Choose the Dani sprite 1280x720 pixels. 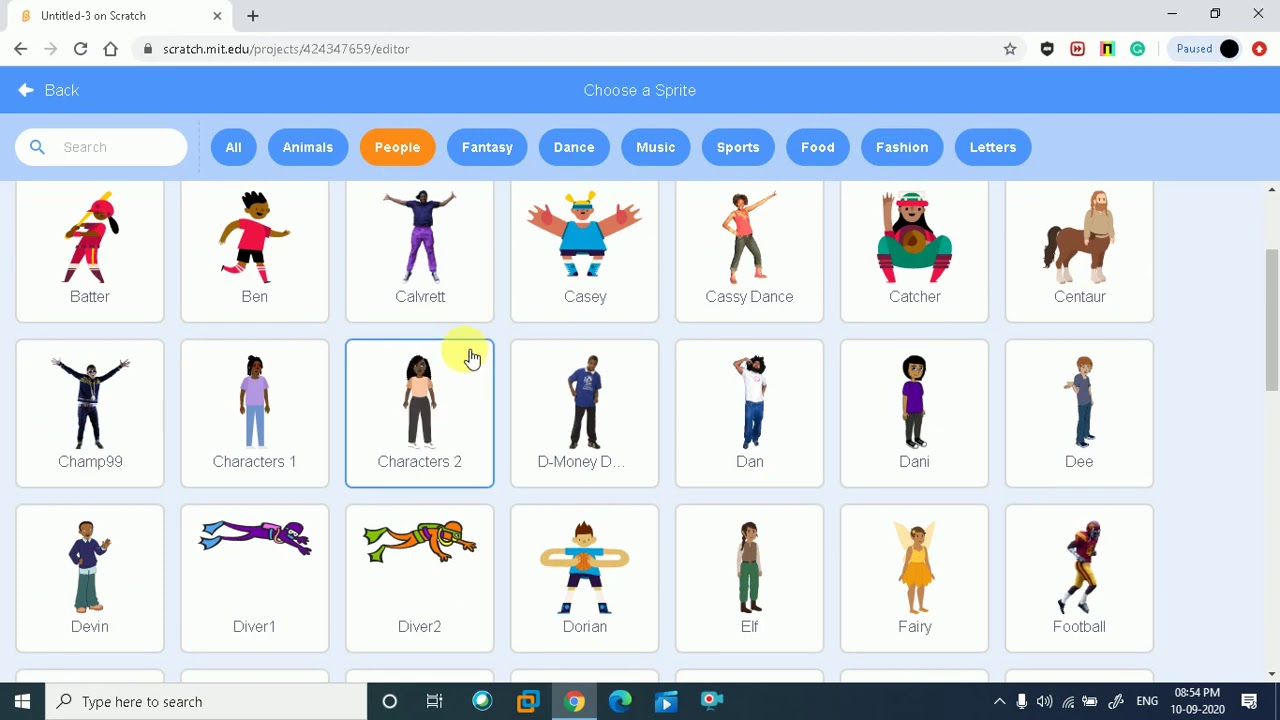point(914,413)
